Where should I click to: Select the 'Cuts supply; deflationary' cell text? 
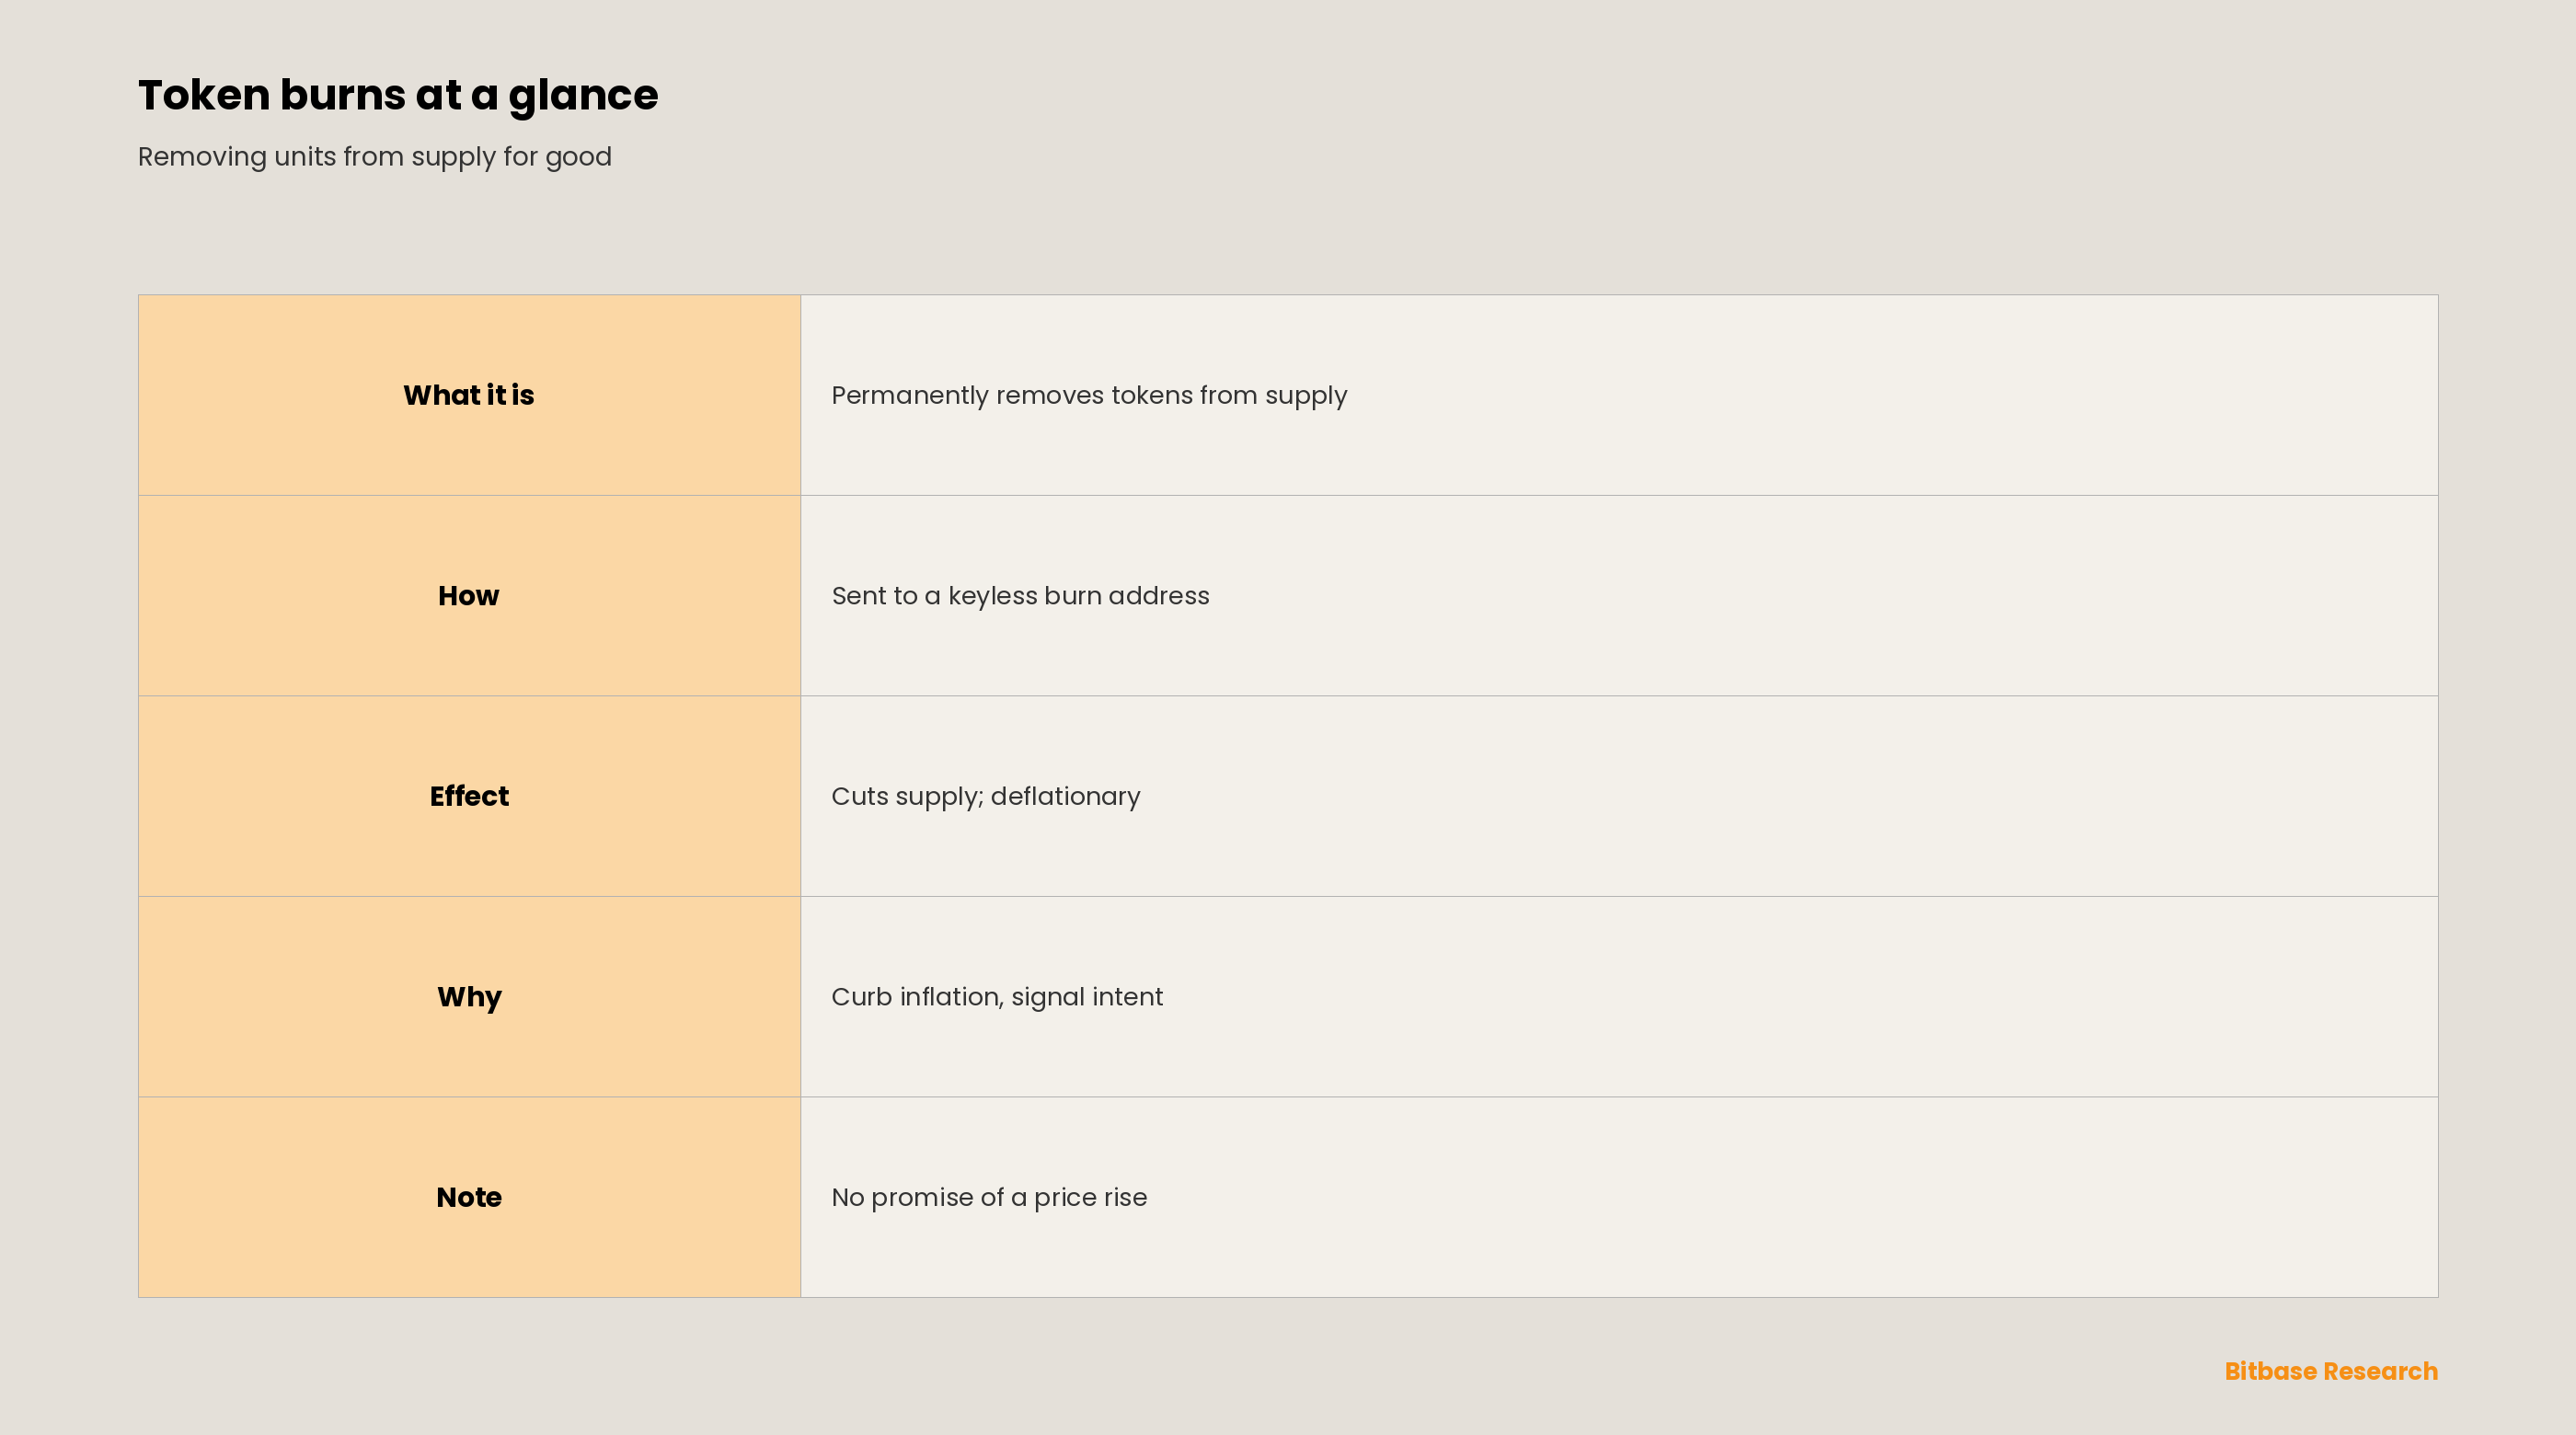pyautogui.click(x=985, y=797)
